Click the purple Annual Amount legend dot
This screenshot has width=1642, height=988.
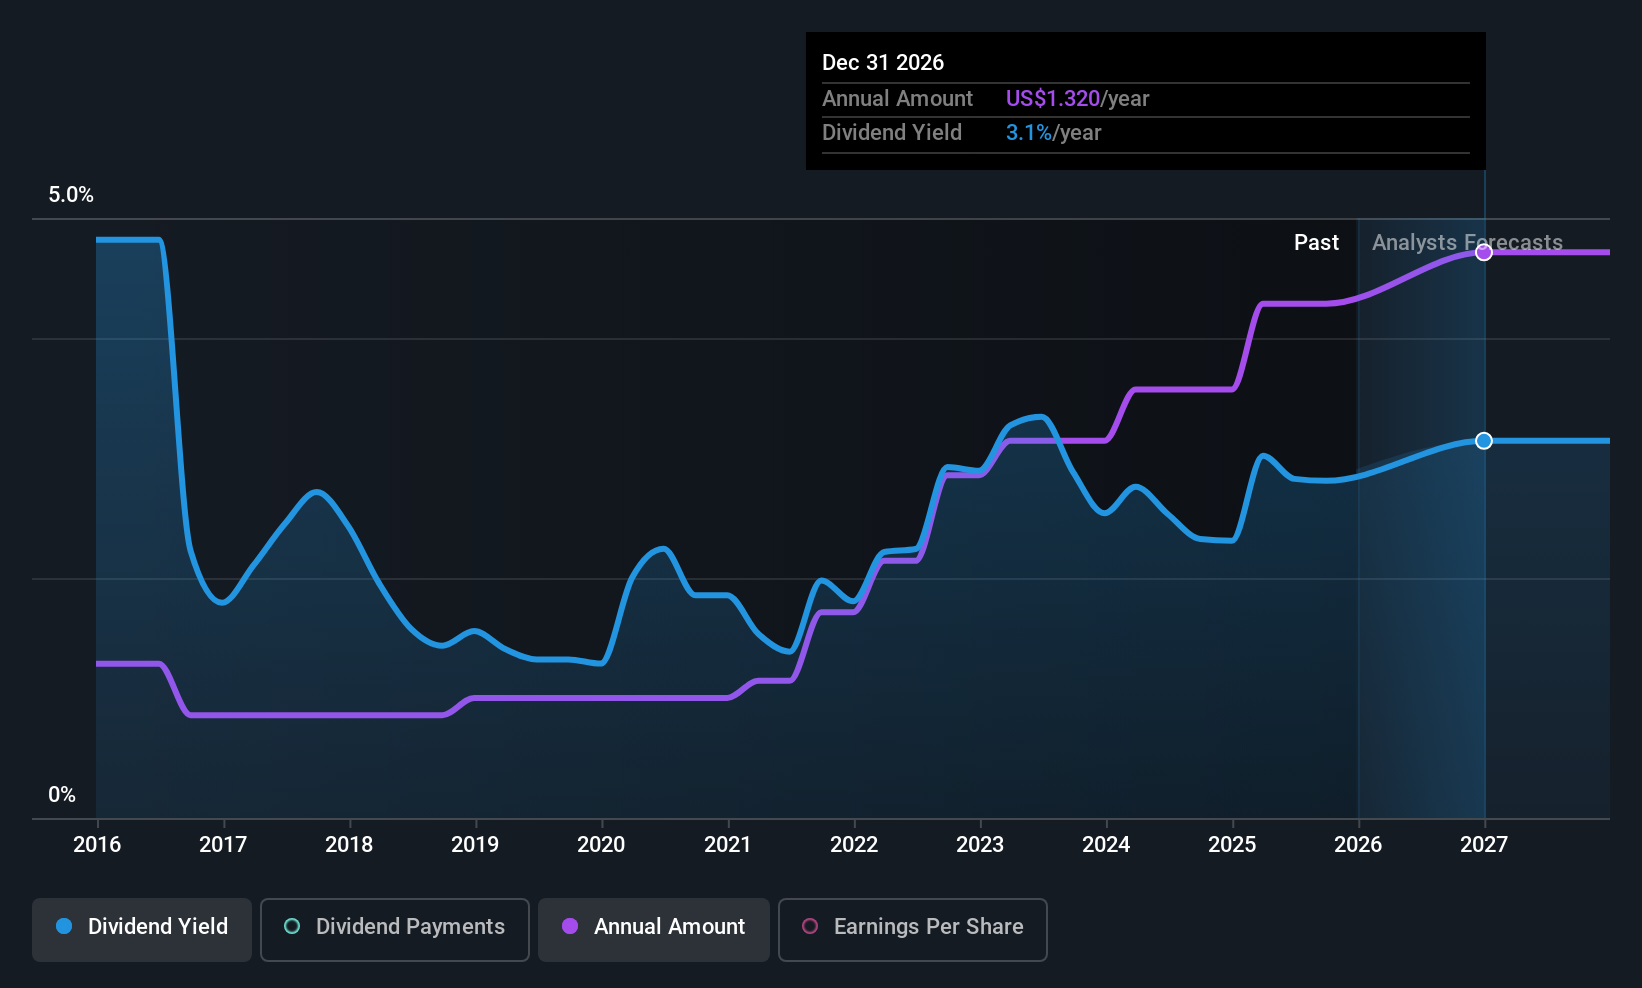click(570, 926)
